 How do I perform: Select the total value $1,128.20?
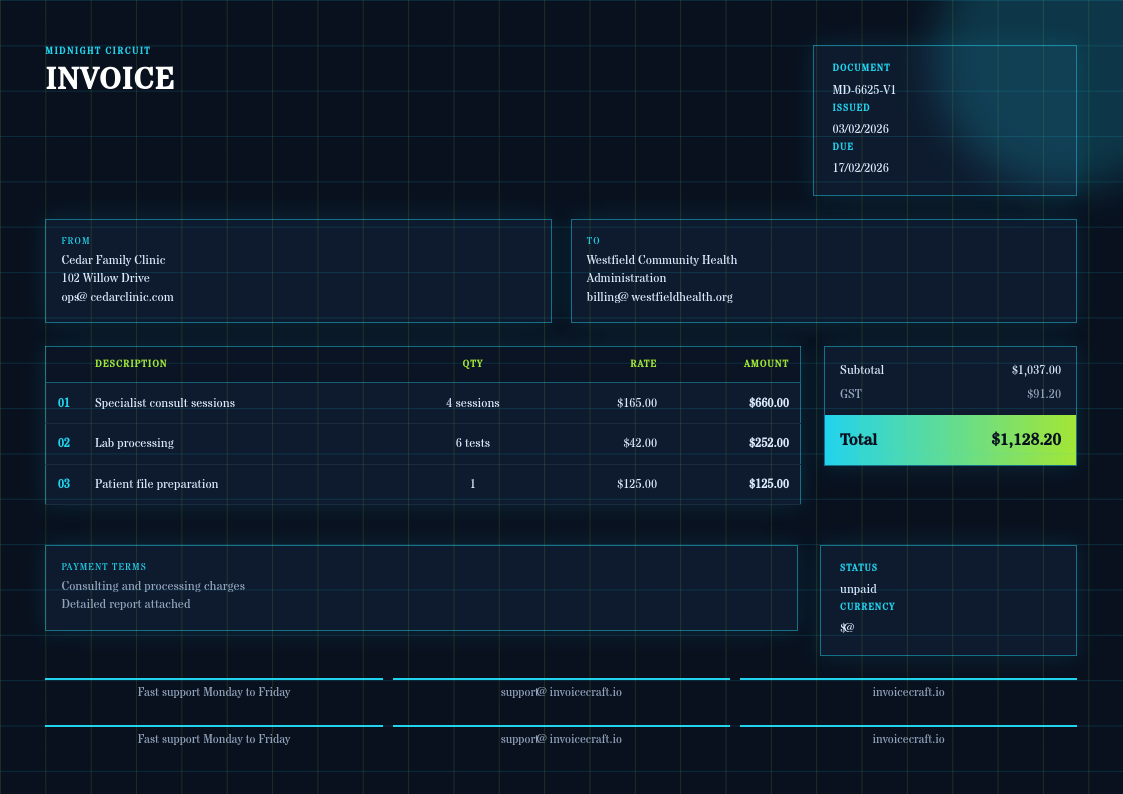click(1026, 440)
